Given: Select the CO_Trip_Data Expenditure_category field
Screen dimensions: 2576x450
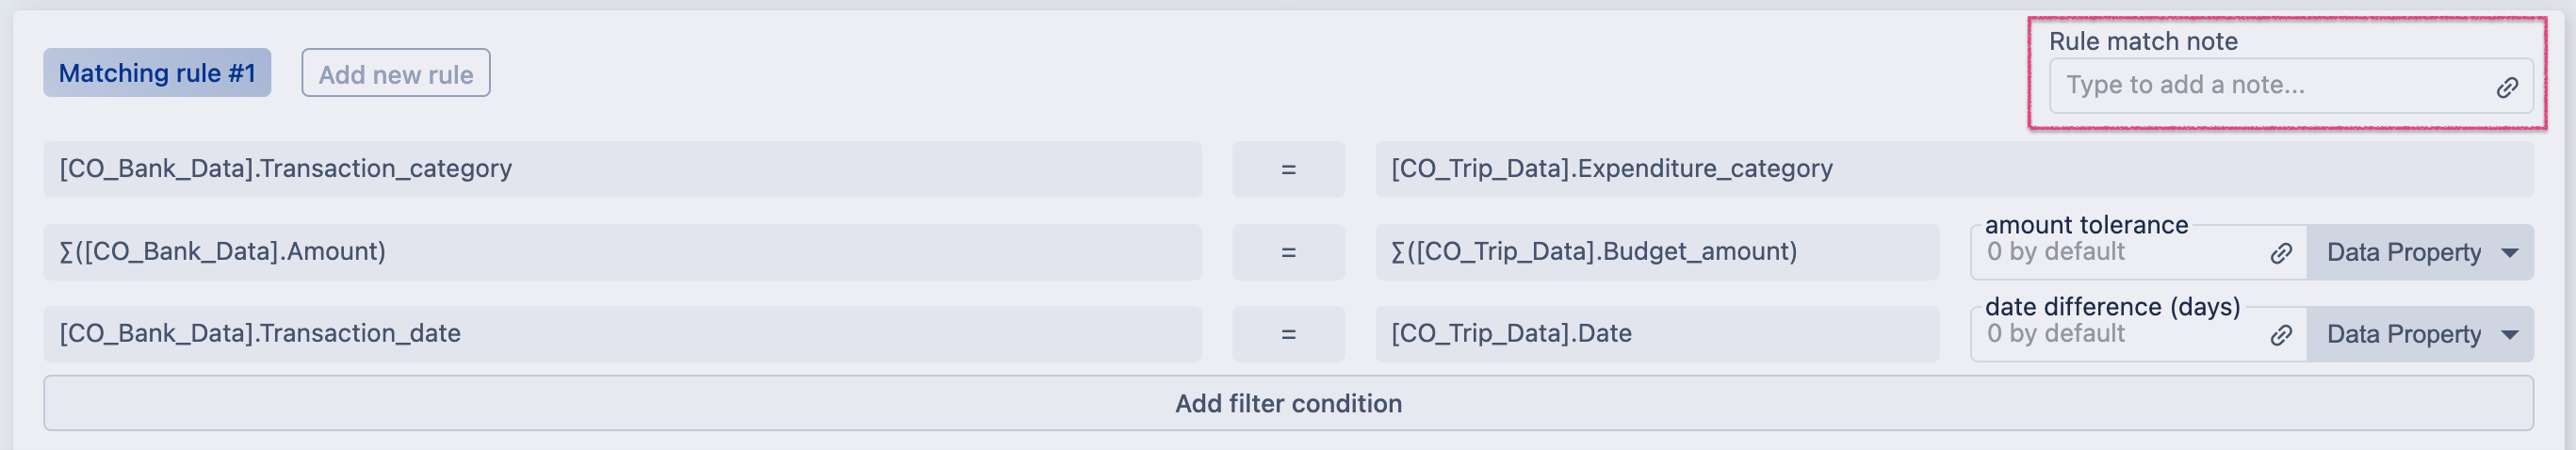Looking at the screenshot, I should point(1954,169).
